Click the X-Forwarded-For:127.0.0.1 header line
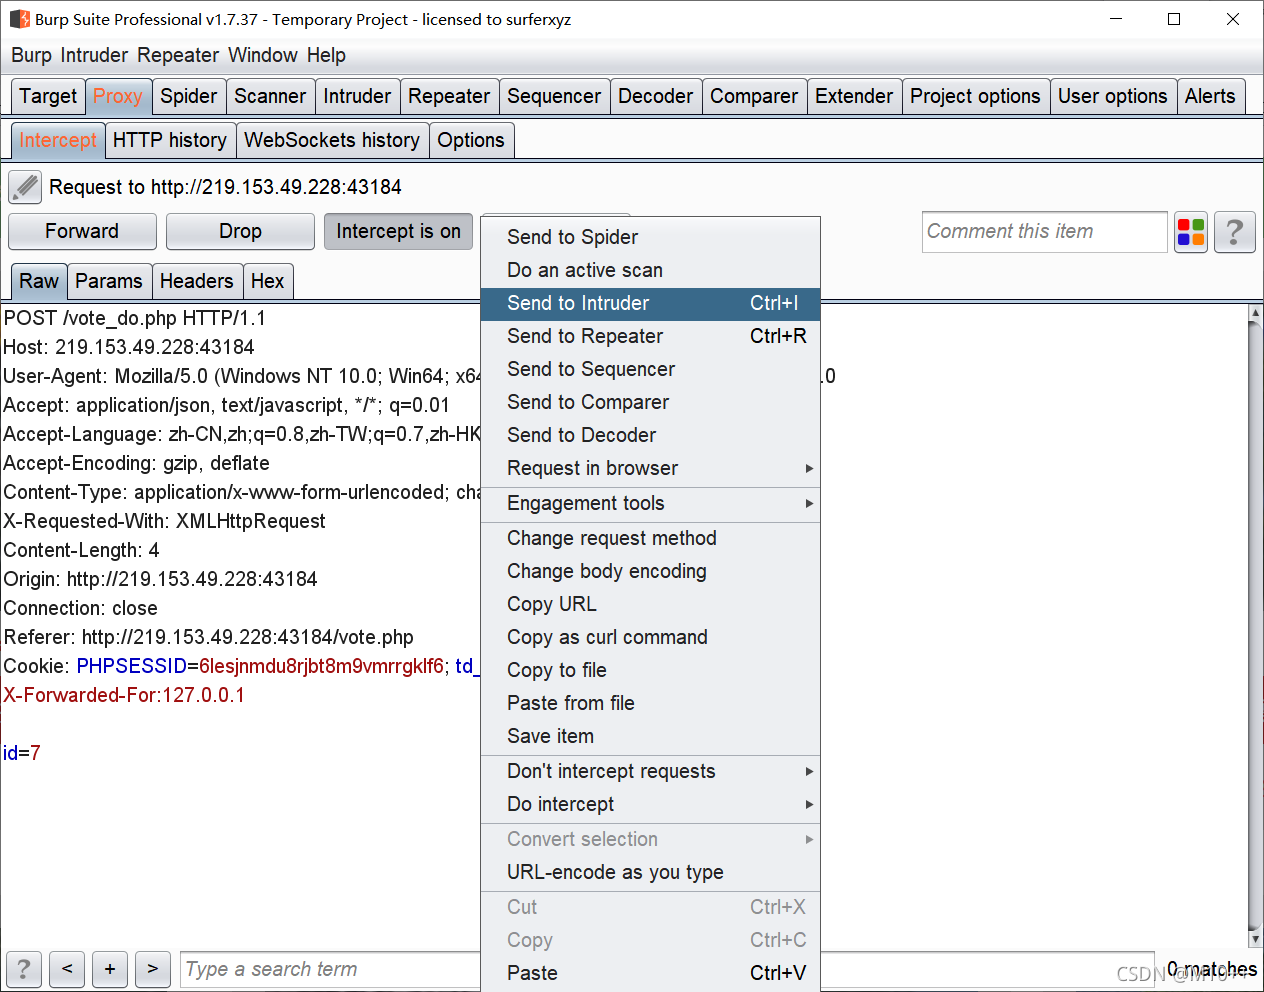The width and height of the screenshot is (1264, 992). pyautogui.click(x=124, y=695)
